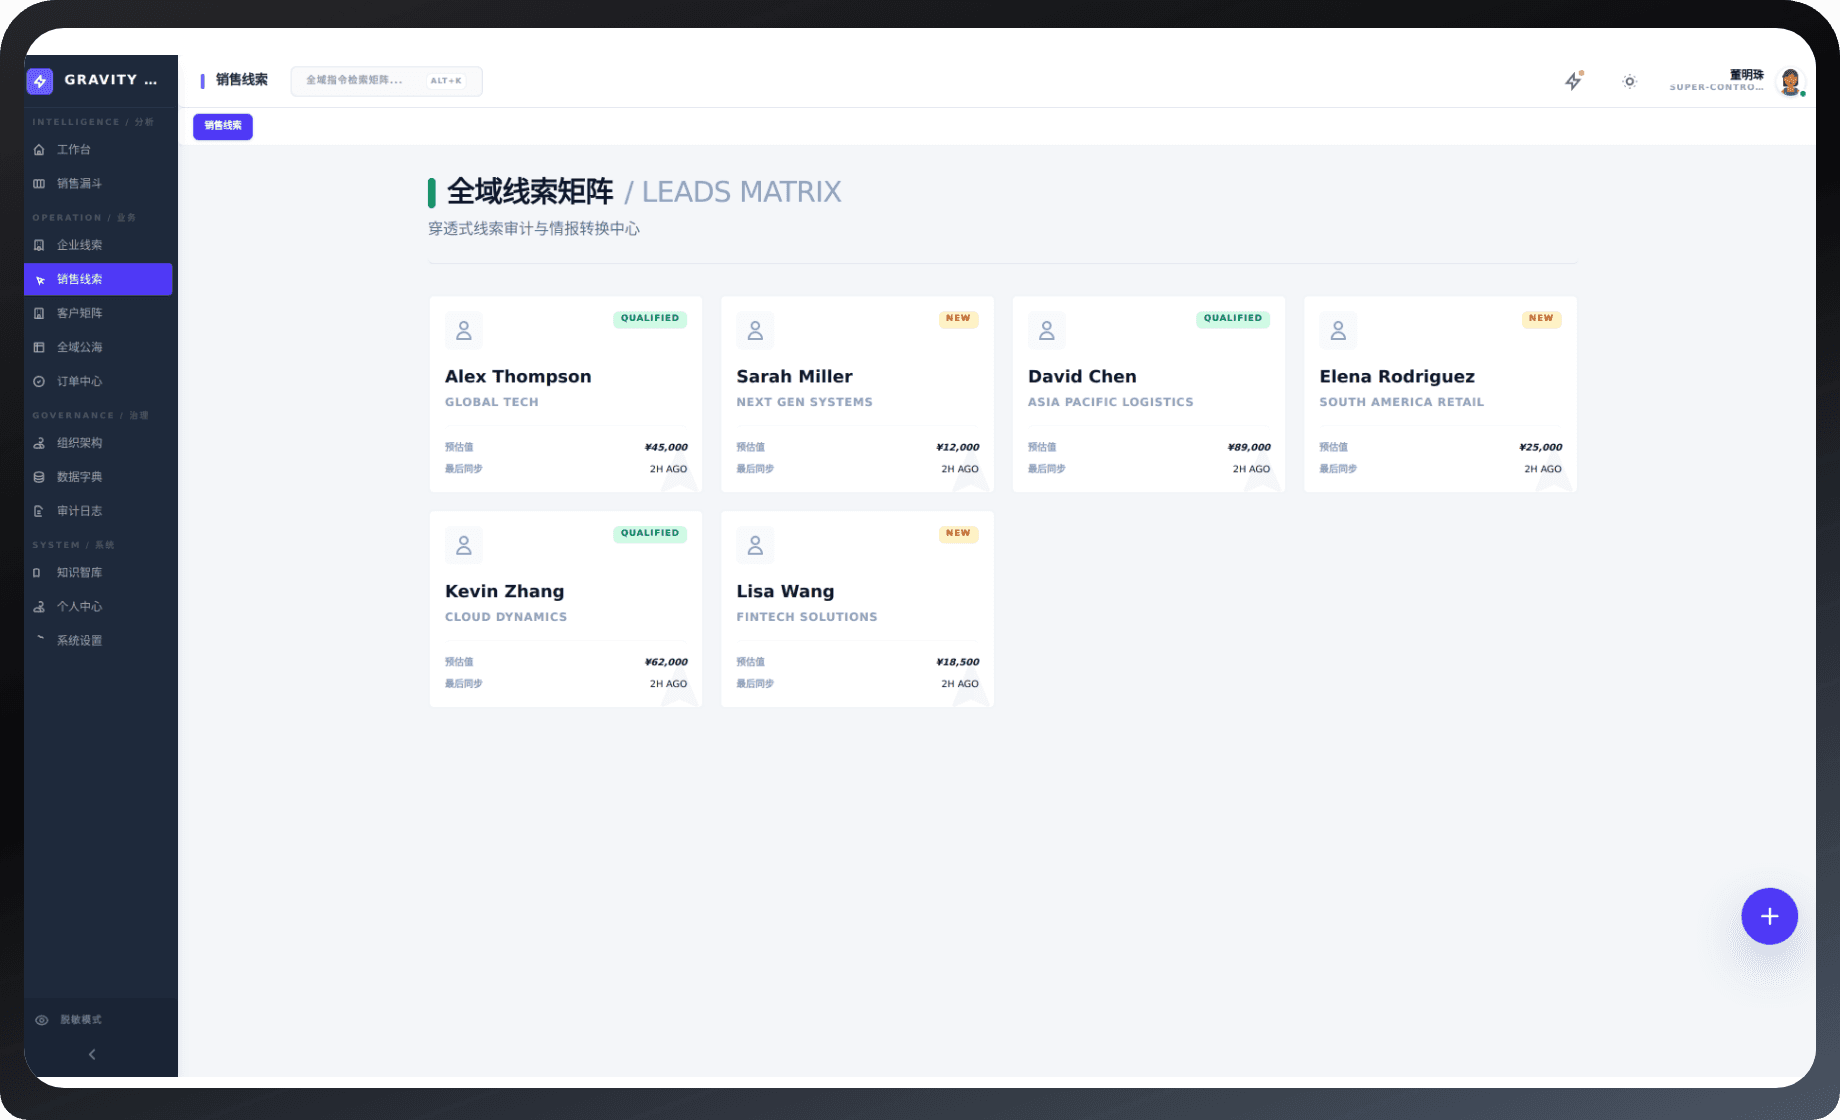Open 客户矩阵 in the sidebar
The height and width of the screenshot is (1120, 1840).
[x=98, y=313]
